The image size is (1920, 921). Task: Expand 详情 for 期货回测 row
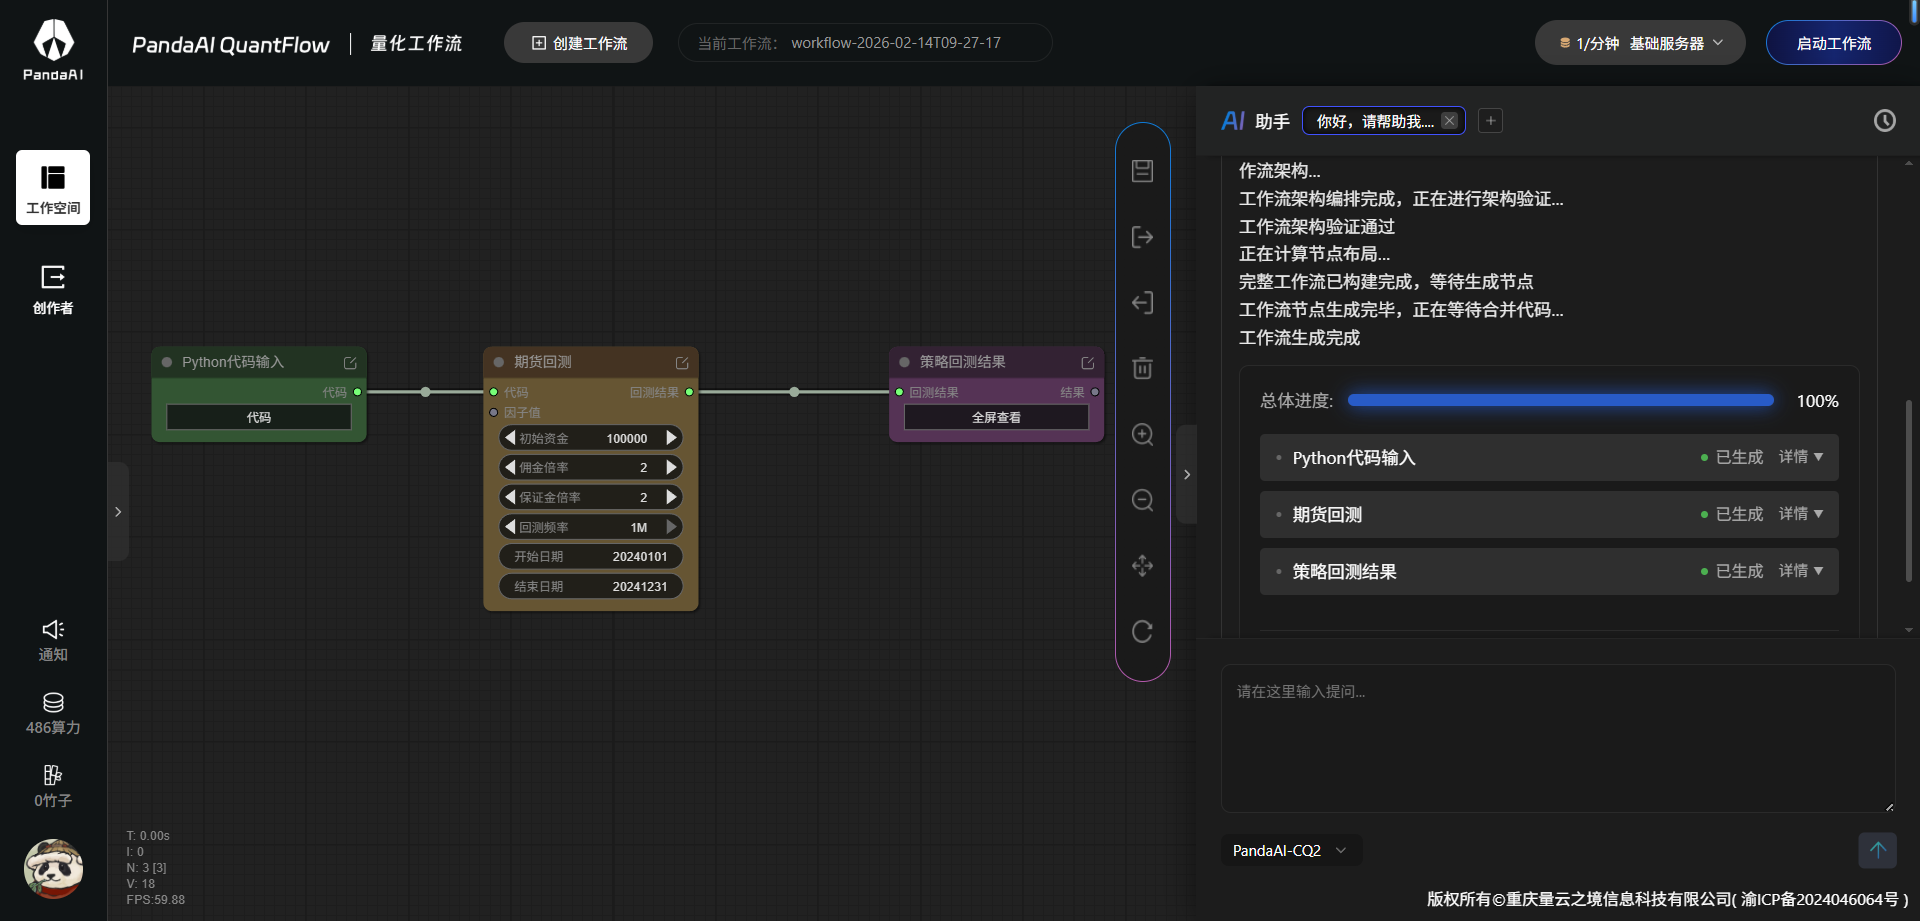click(1801, 514)
